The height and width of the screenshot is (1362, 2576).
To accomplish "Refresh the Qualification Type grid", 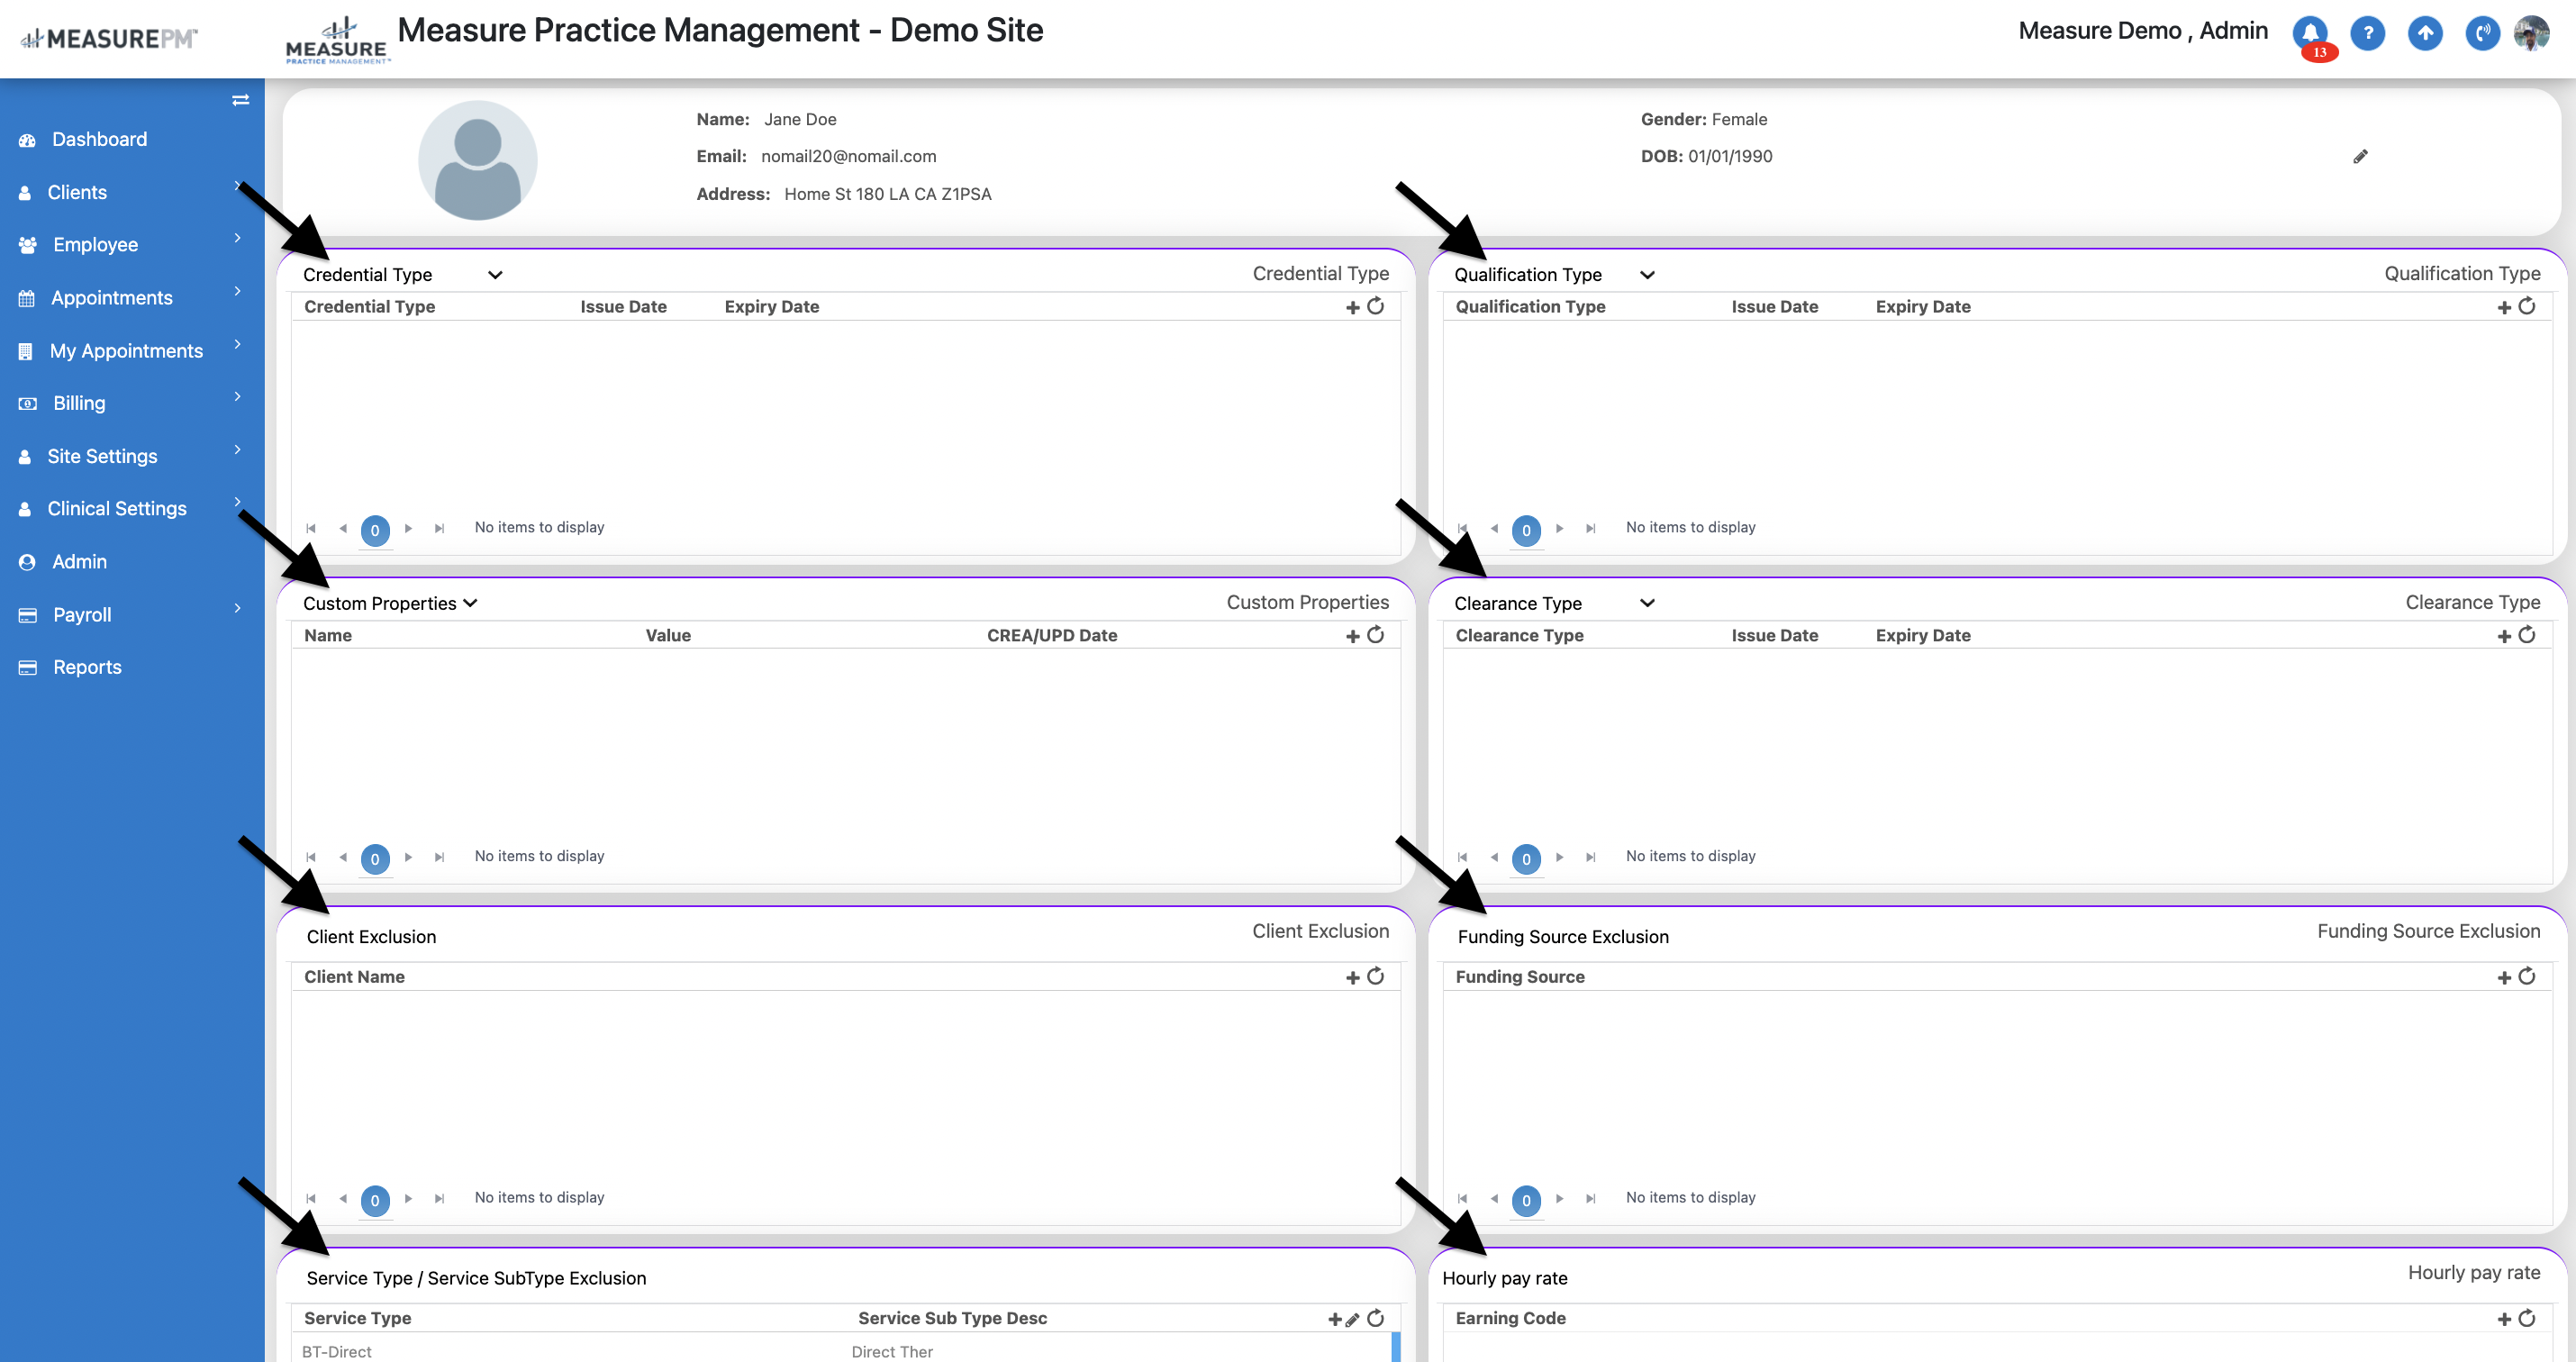I will point(2527,306).
